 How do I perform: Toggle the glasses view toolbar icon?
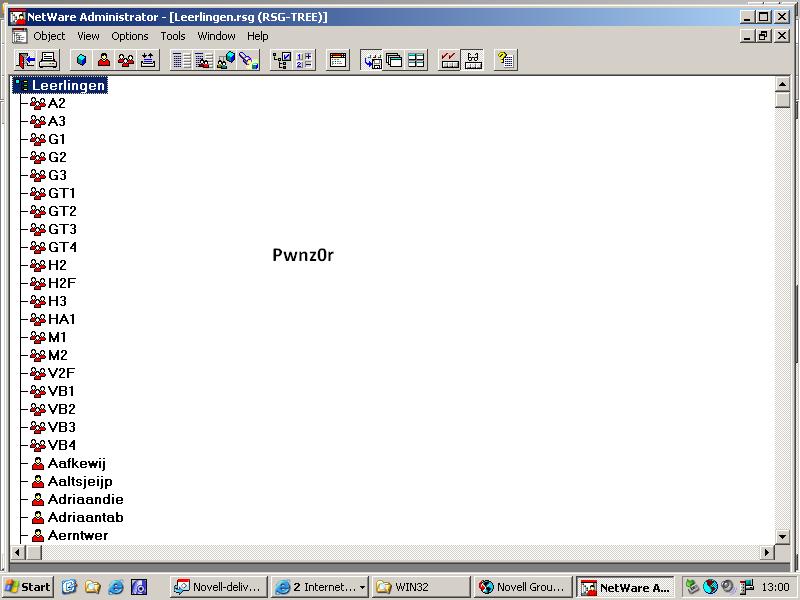472,60
